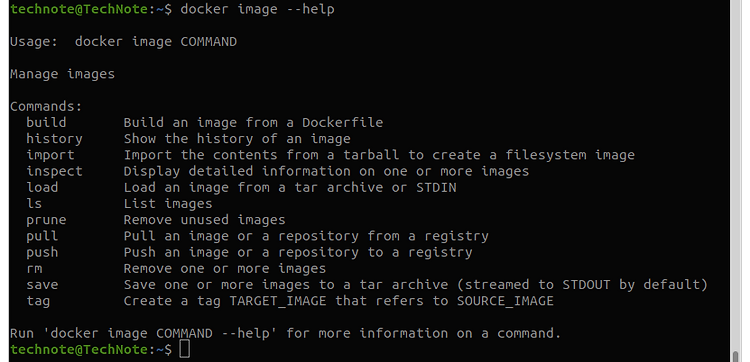Click 'Dockerfile' word in build description

(342, 122)
